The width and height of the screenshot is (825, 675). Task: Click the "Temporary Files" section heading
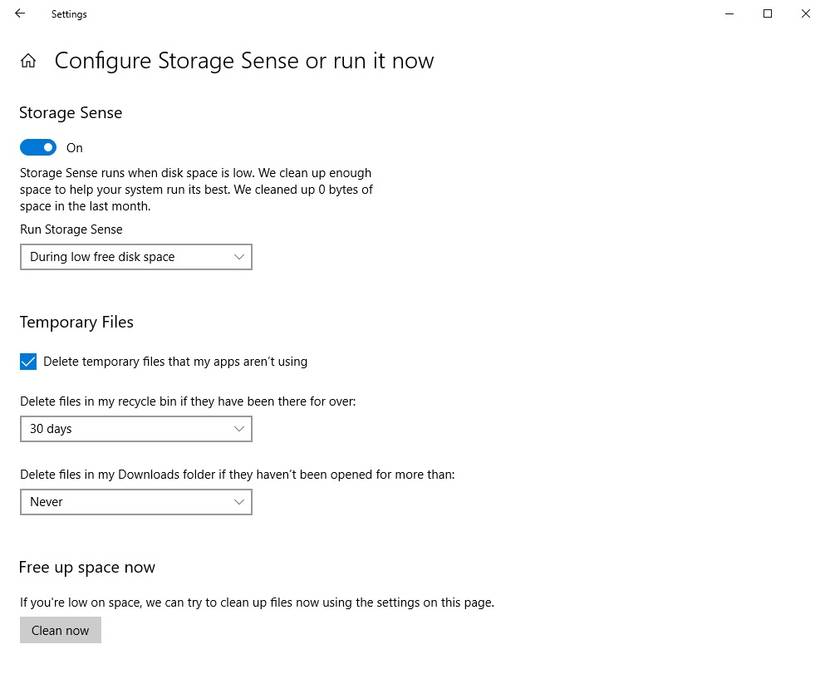76,322
